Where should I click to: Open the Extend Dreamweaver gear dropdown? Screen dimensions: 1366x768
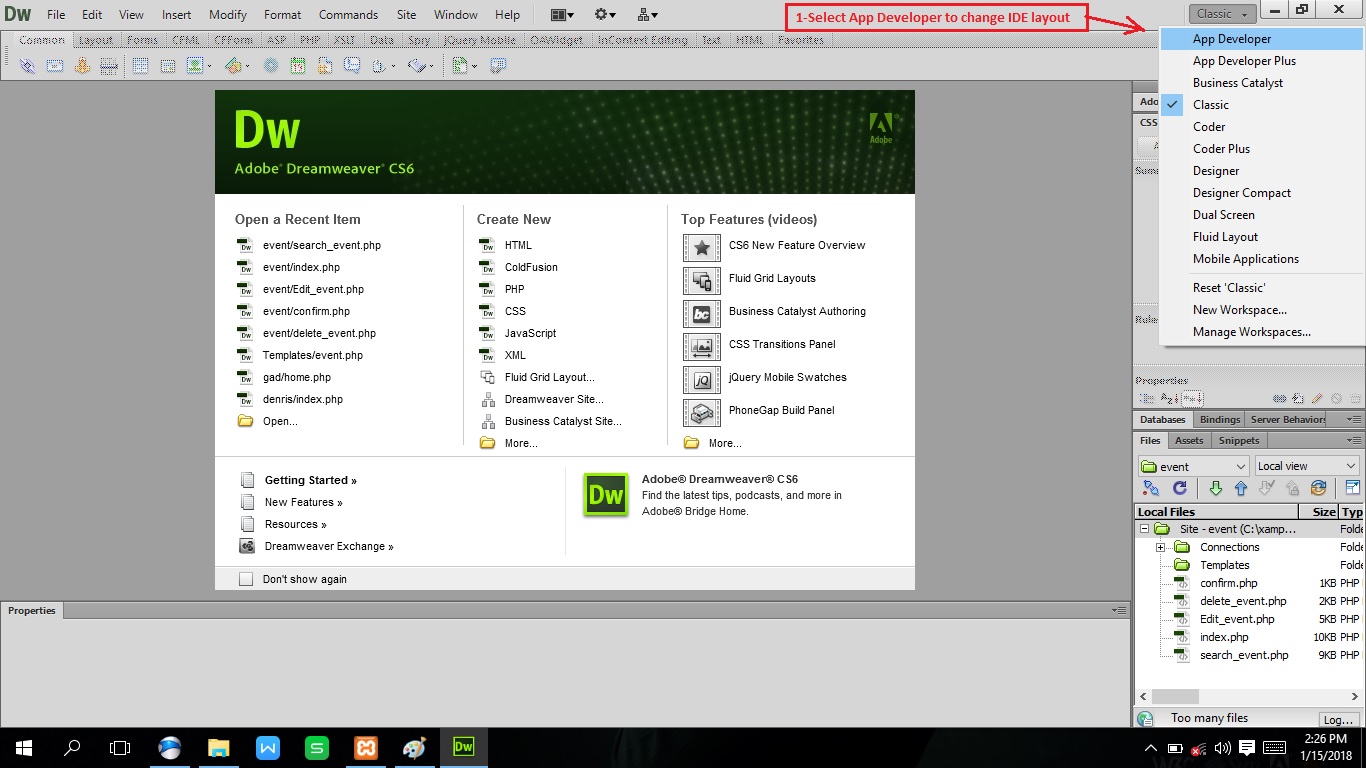pos(605,14)
